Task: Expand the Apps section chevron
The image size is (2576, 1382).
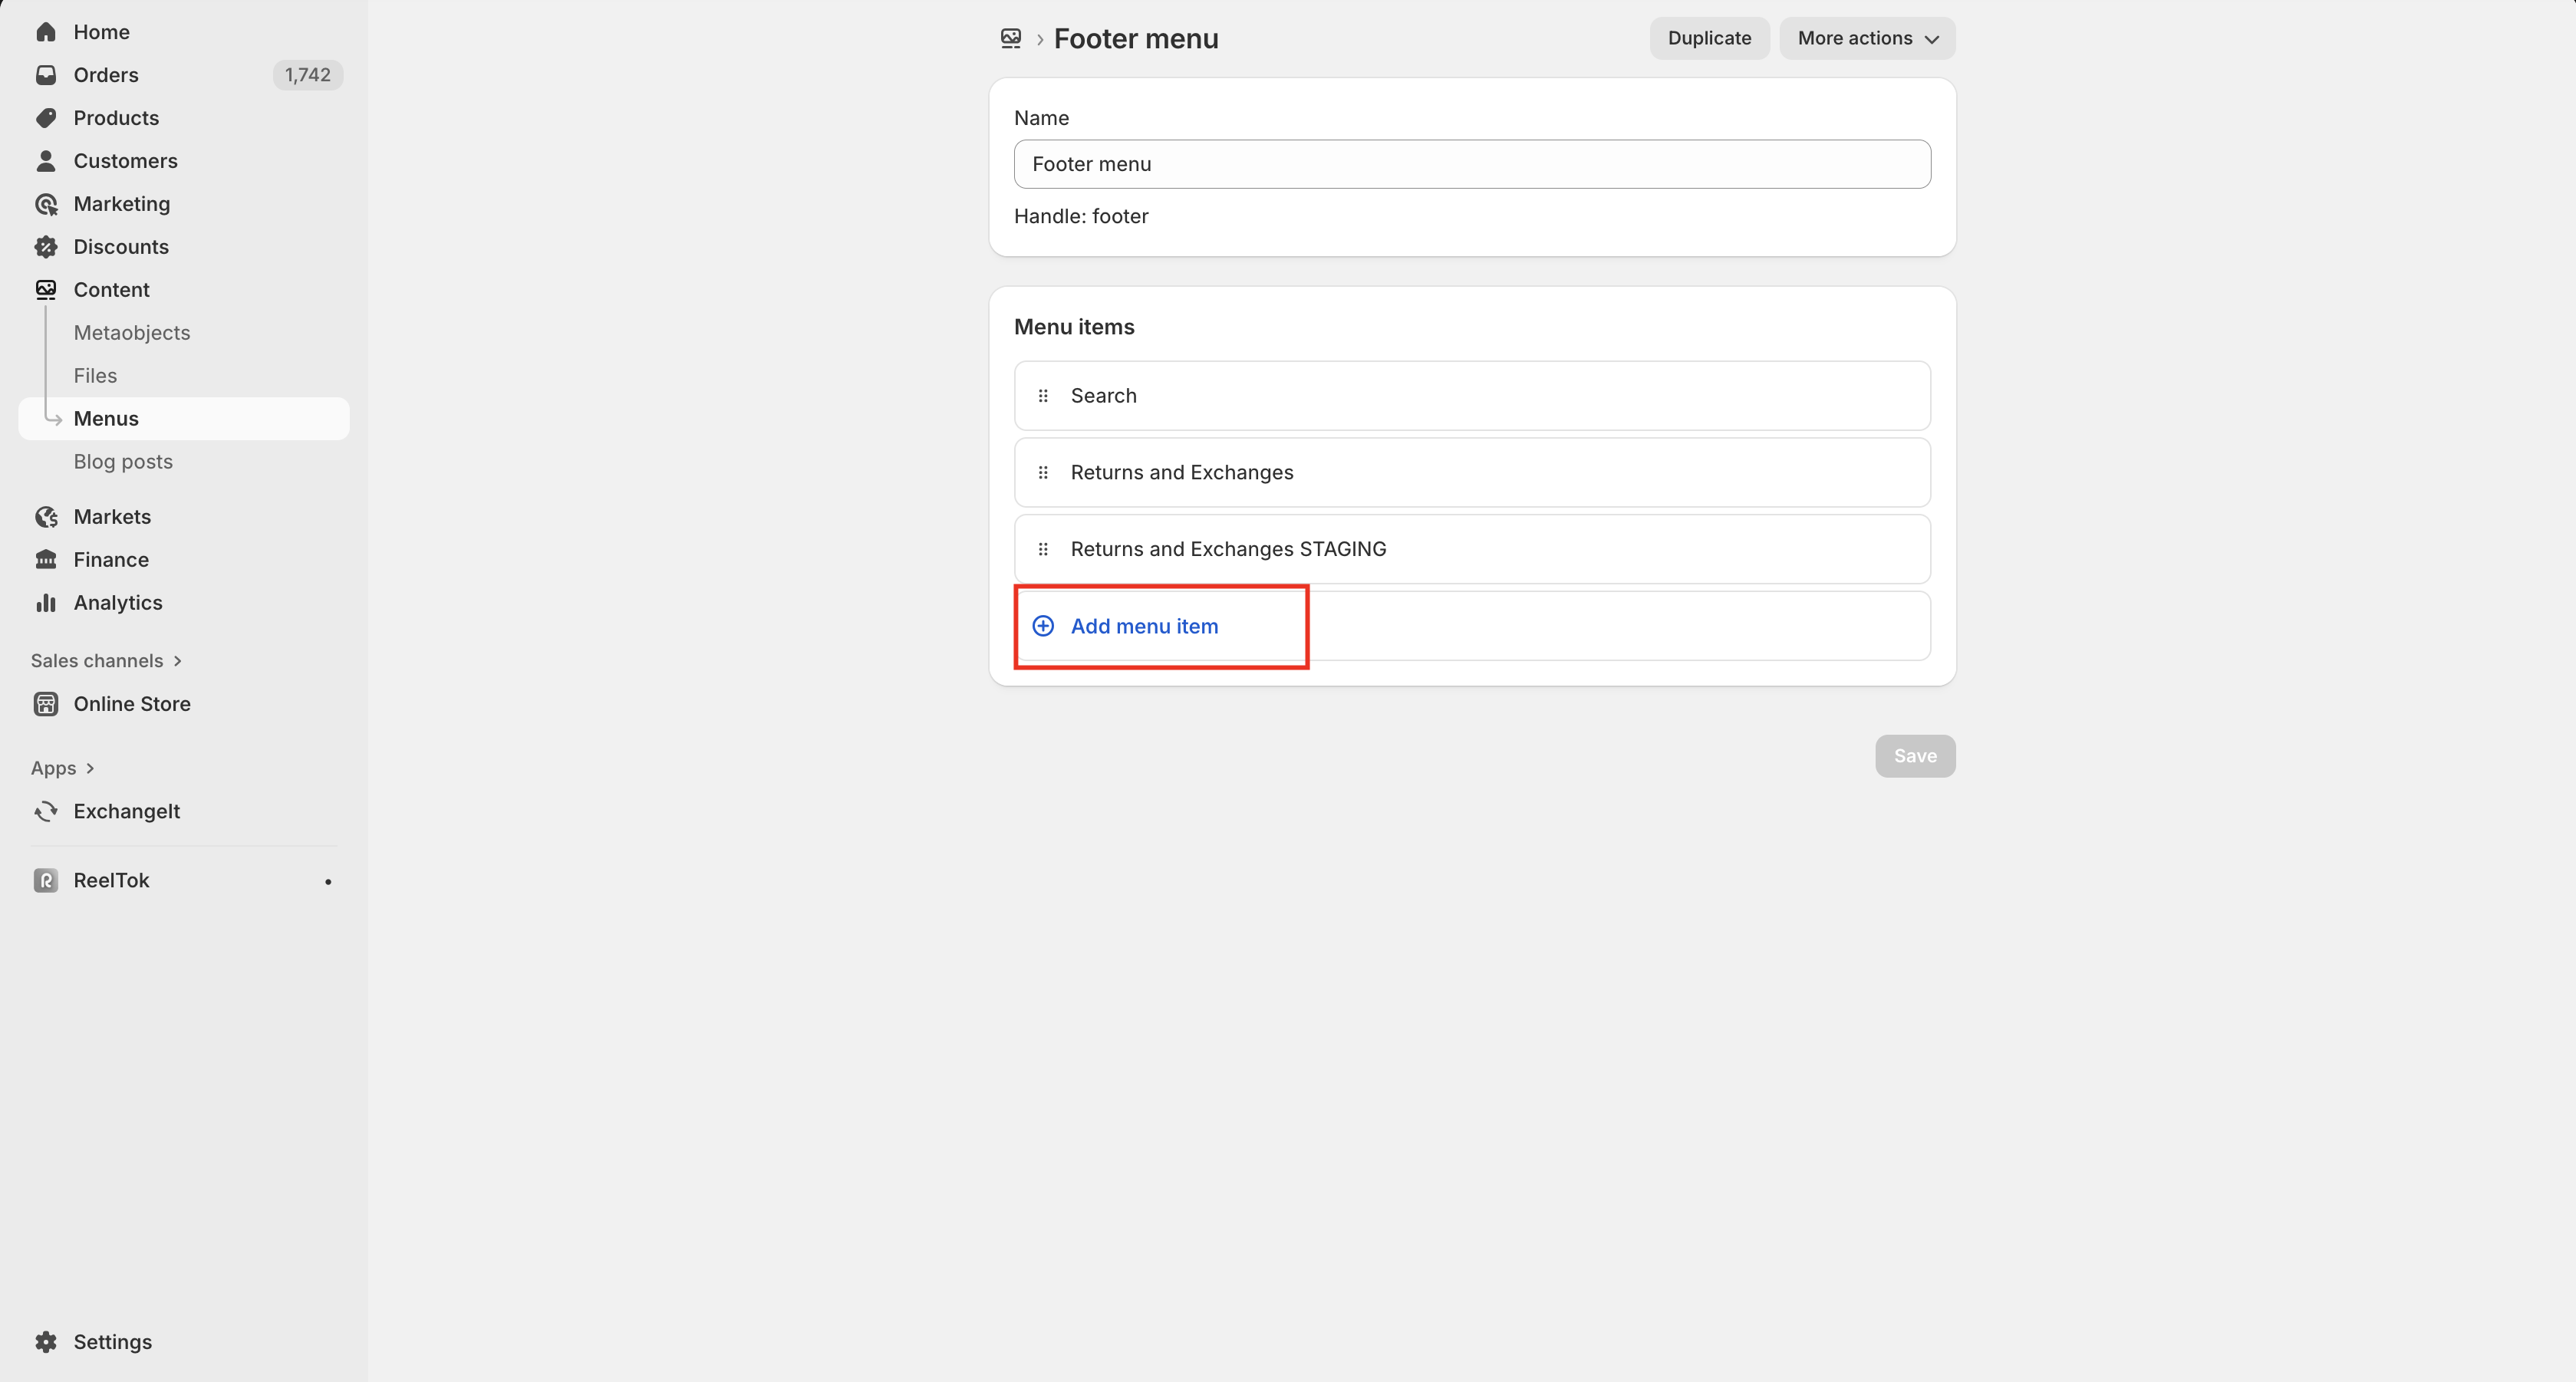Action: (x=90, y=768)
